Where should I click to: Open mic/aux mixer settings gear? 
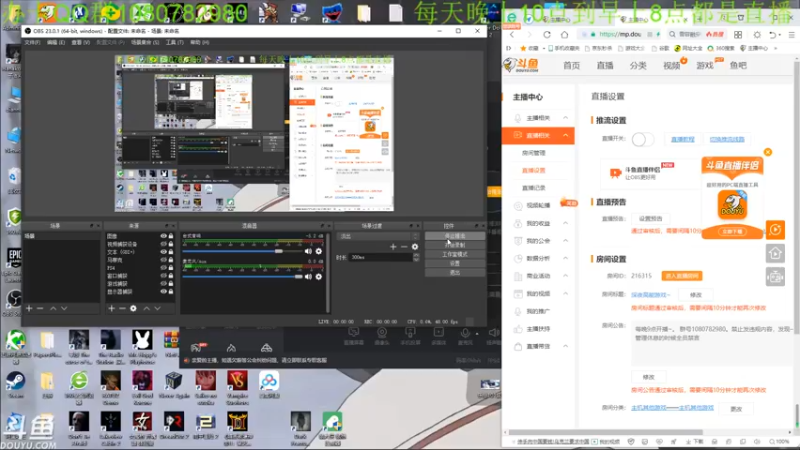pyautogui.click(x=319, y=277)
